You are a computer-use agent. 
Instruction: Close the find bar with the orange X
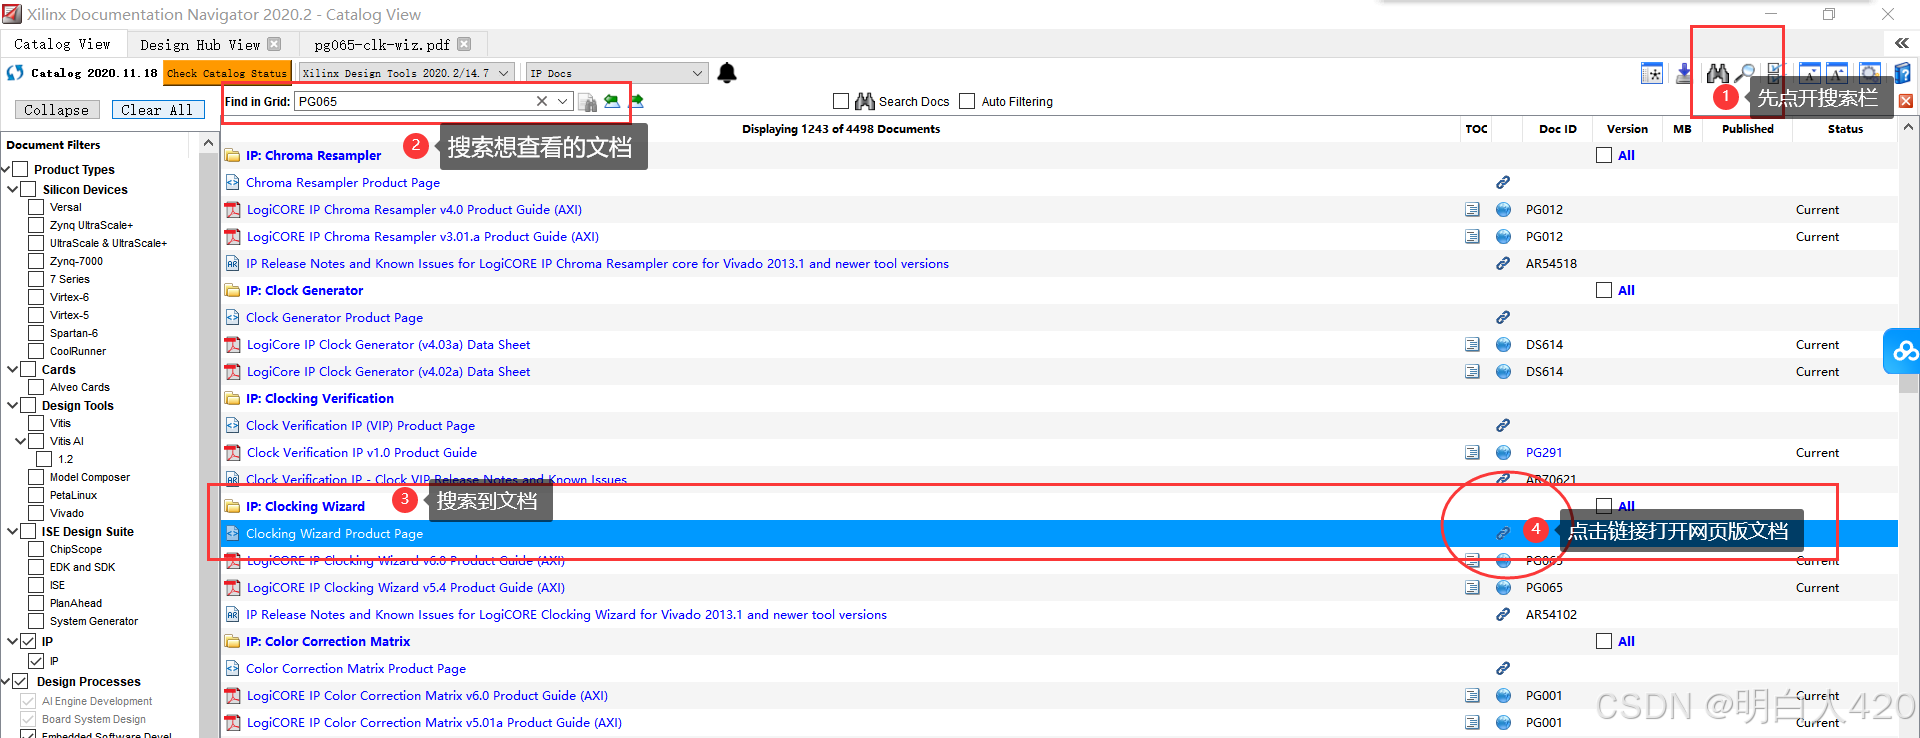[1906, 101]
